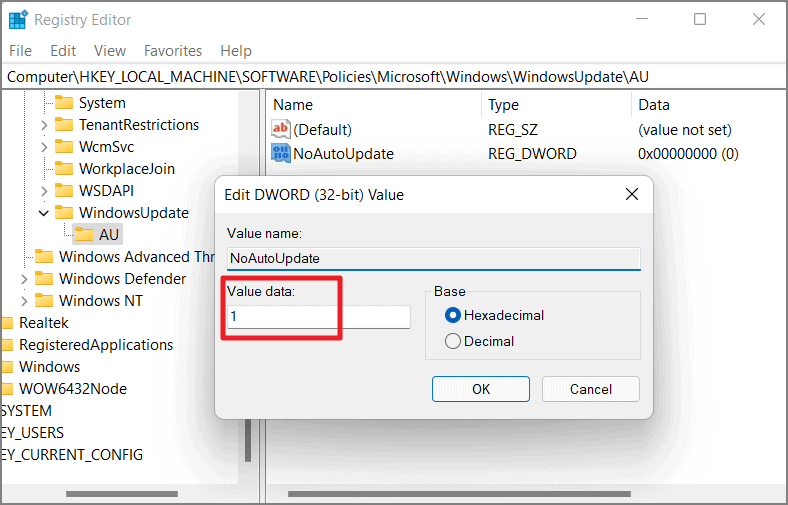The image size is (788, 505).
Task: Expand the WSDAPI key
Action: click(x=44, y=191)
